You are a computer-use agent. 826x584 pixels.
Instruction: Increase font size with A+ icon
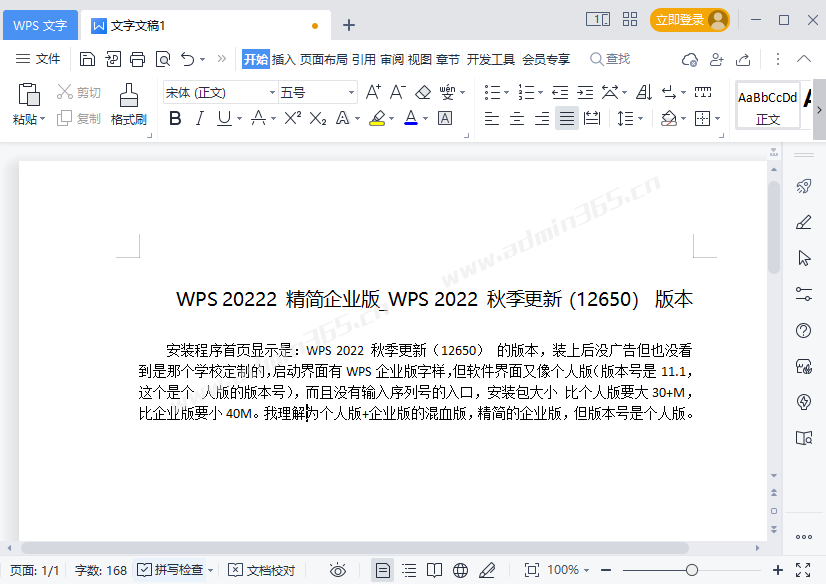click(x=373, y=92)
